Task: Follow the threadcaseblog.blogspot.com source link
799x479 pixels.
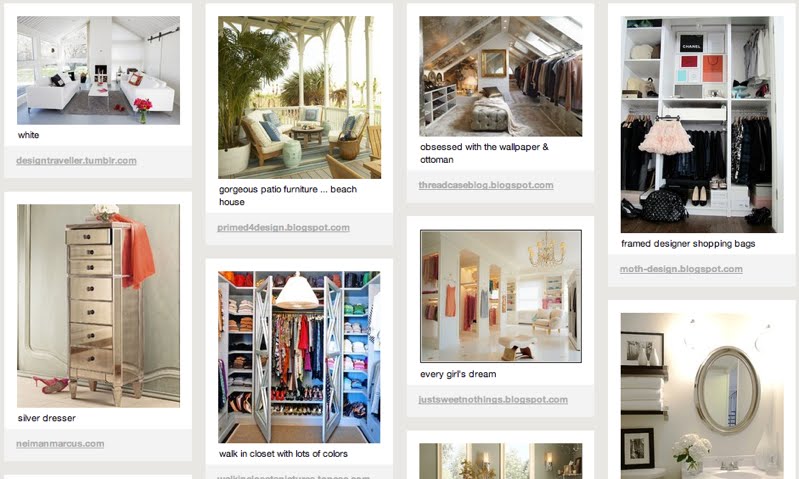Action: [486, 185]
